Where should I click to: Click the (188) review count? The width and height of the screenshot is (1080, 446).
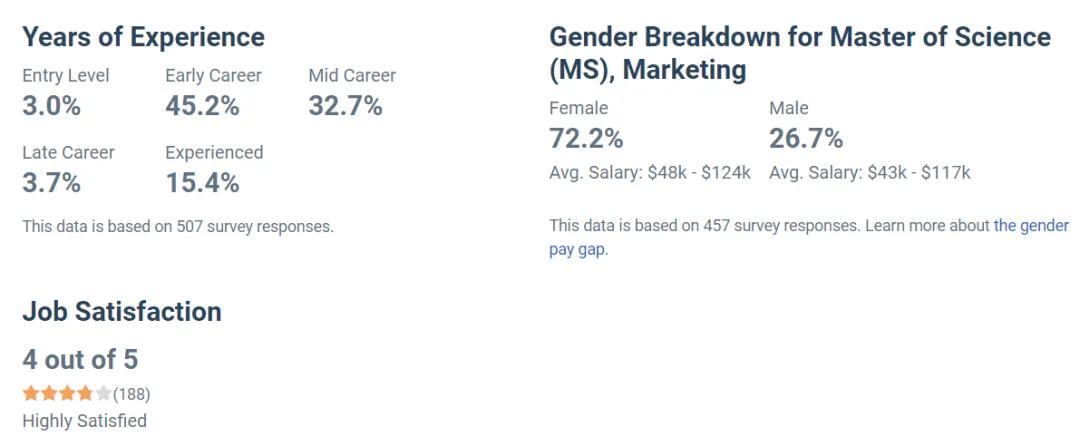point(132,393)
